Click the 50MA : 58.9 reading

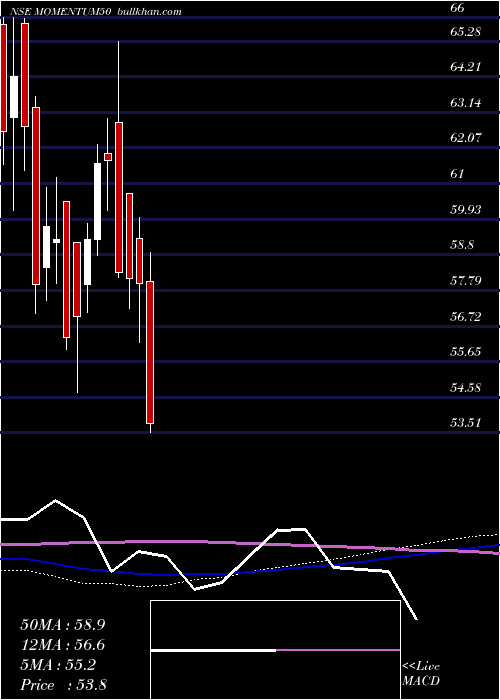pos(63,625)
